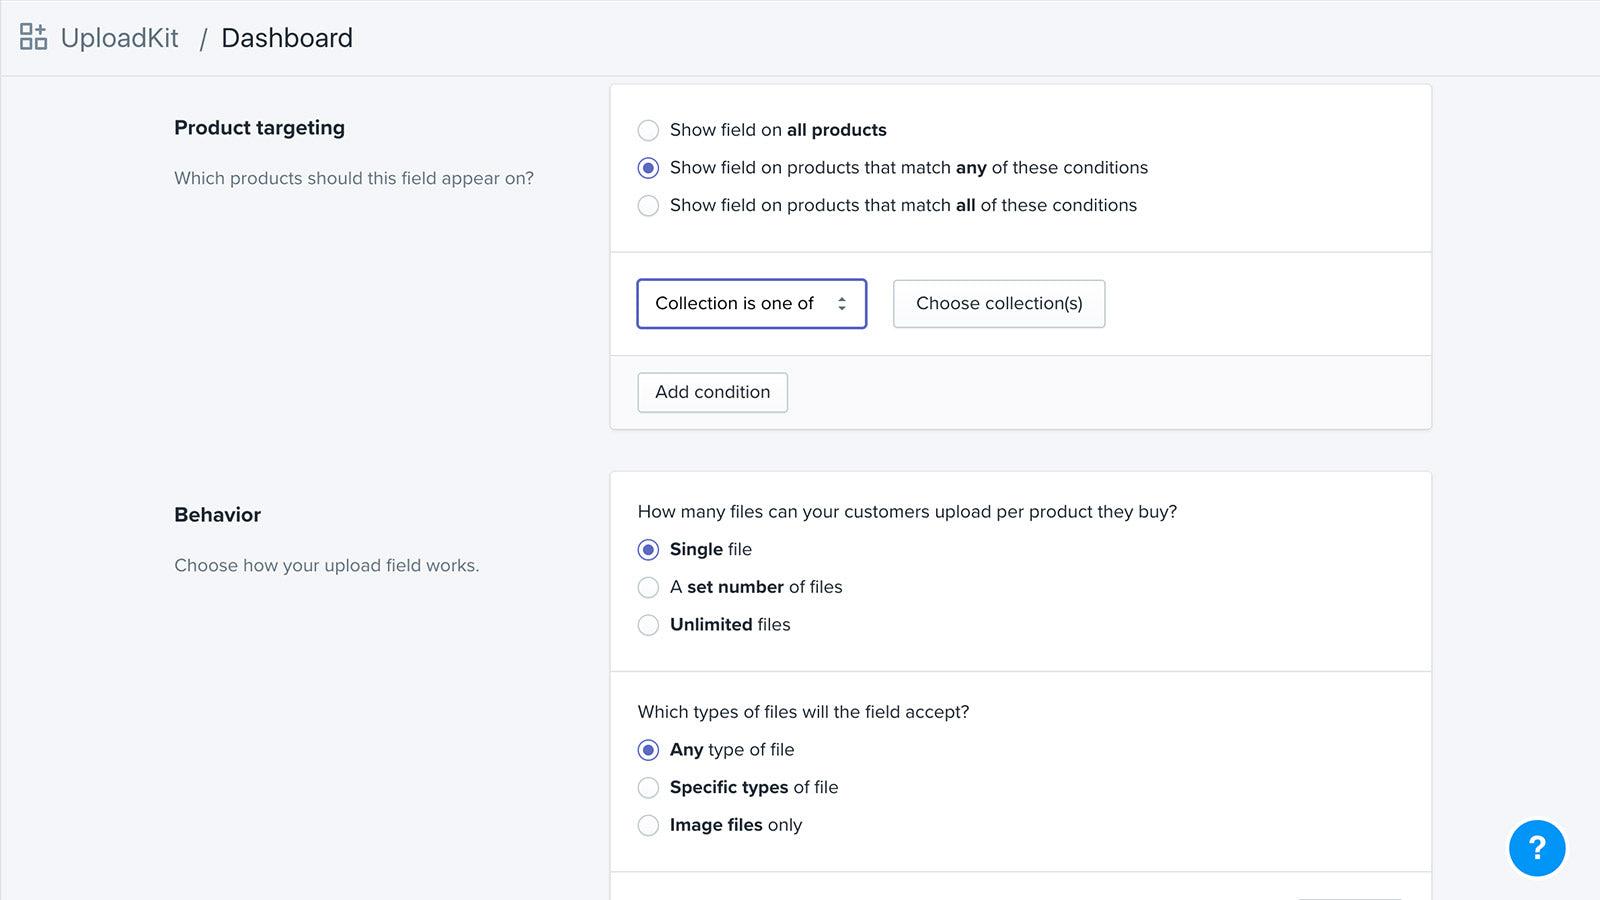
Task: Open Dashboard from the breadcrumb
Action: pyautogui.click(x=287, y=38)
